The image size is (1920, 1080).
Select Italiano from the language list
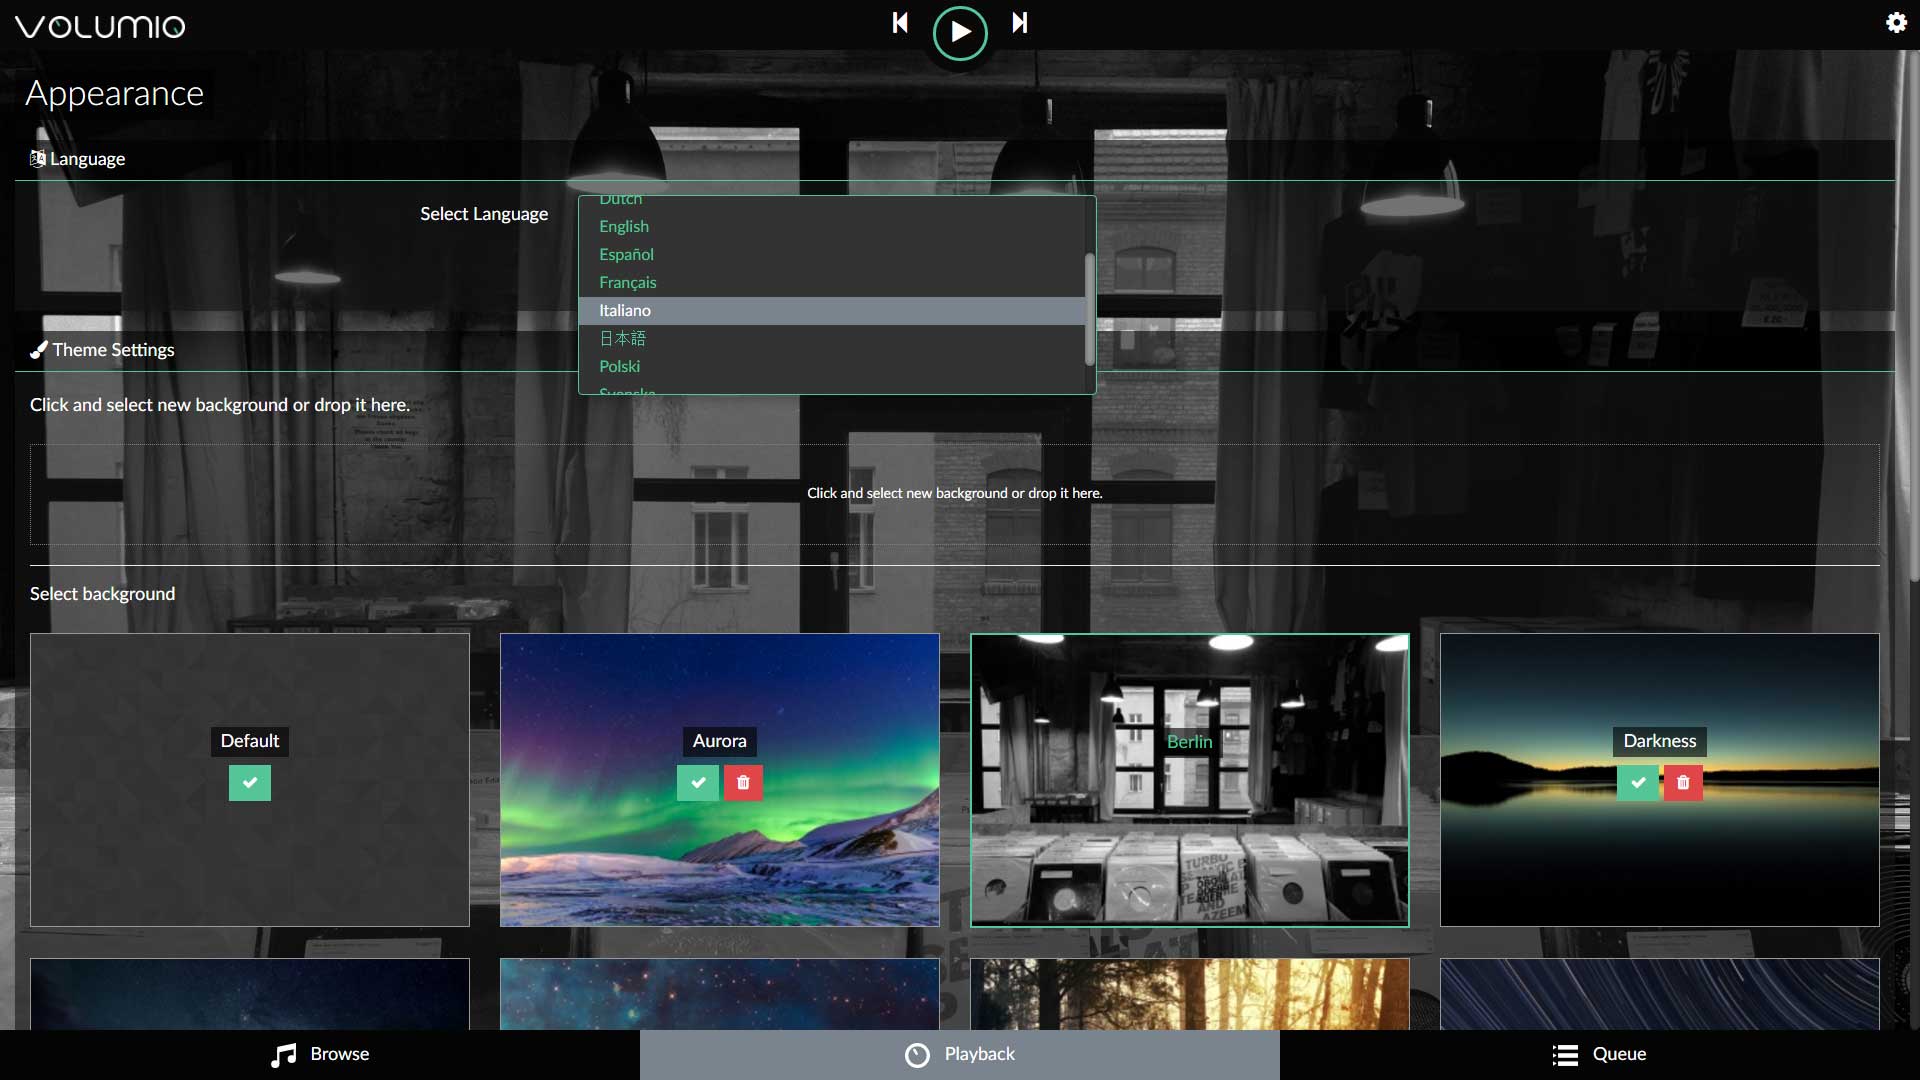click(x=625, y=311)
